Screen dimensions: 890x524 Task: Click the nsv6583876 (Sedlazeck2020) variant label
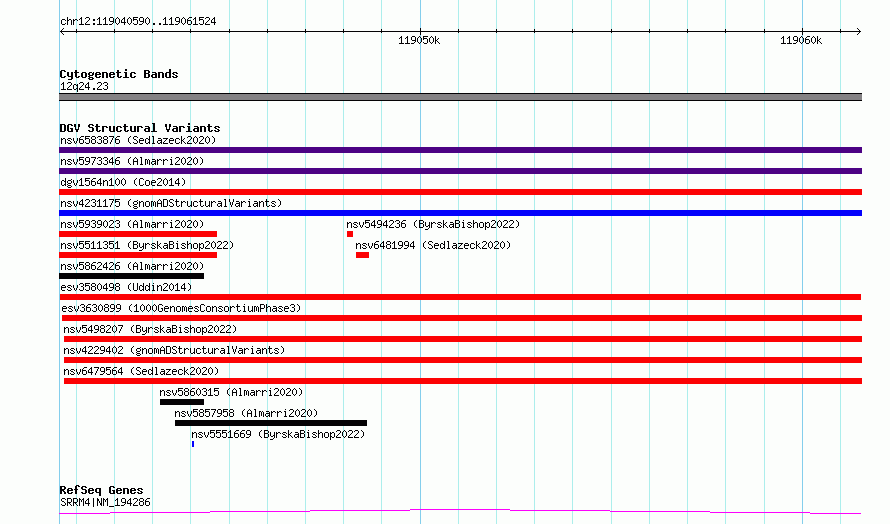(x=138, y=140)
